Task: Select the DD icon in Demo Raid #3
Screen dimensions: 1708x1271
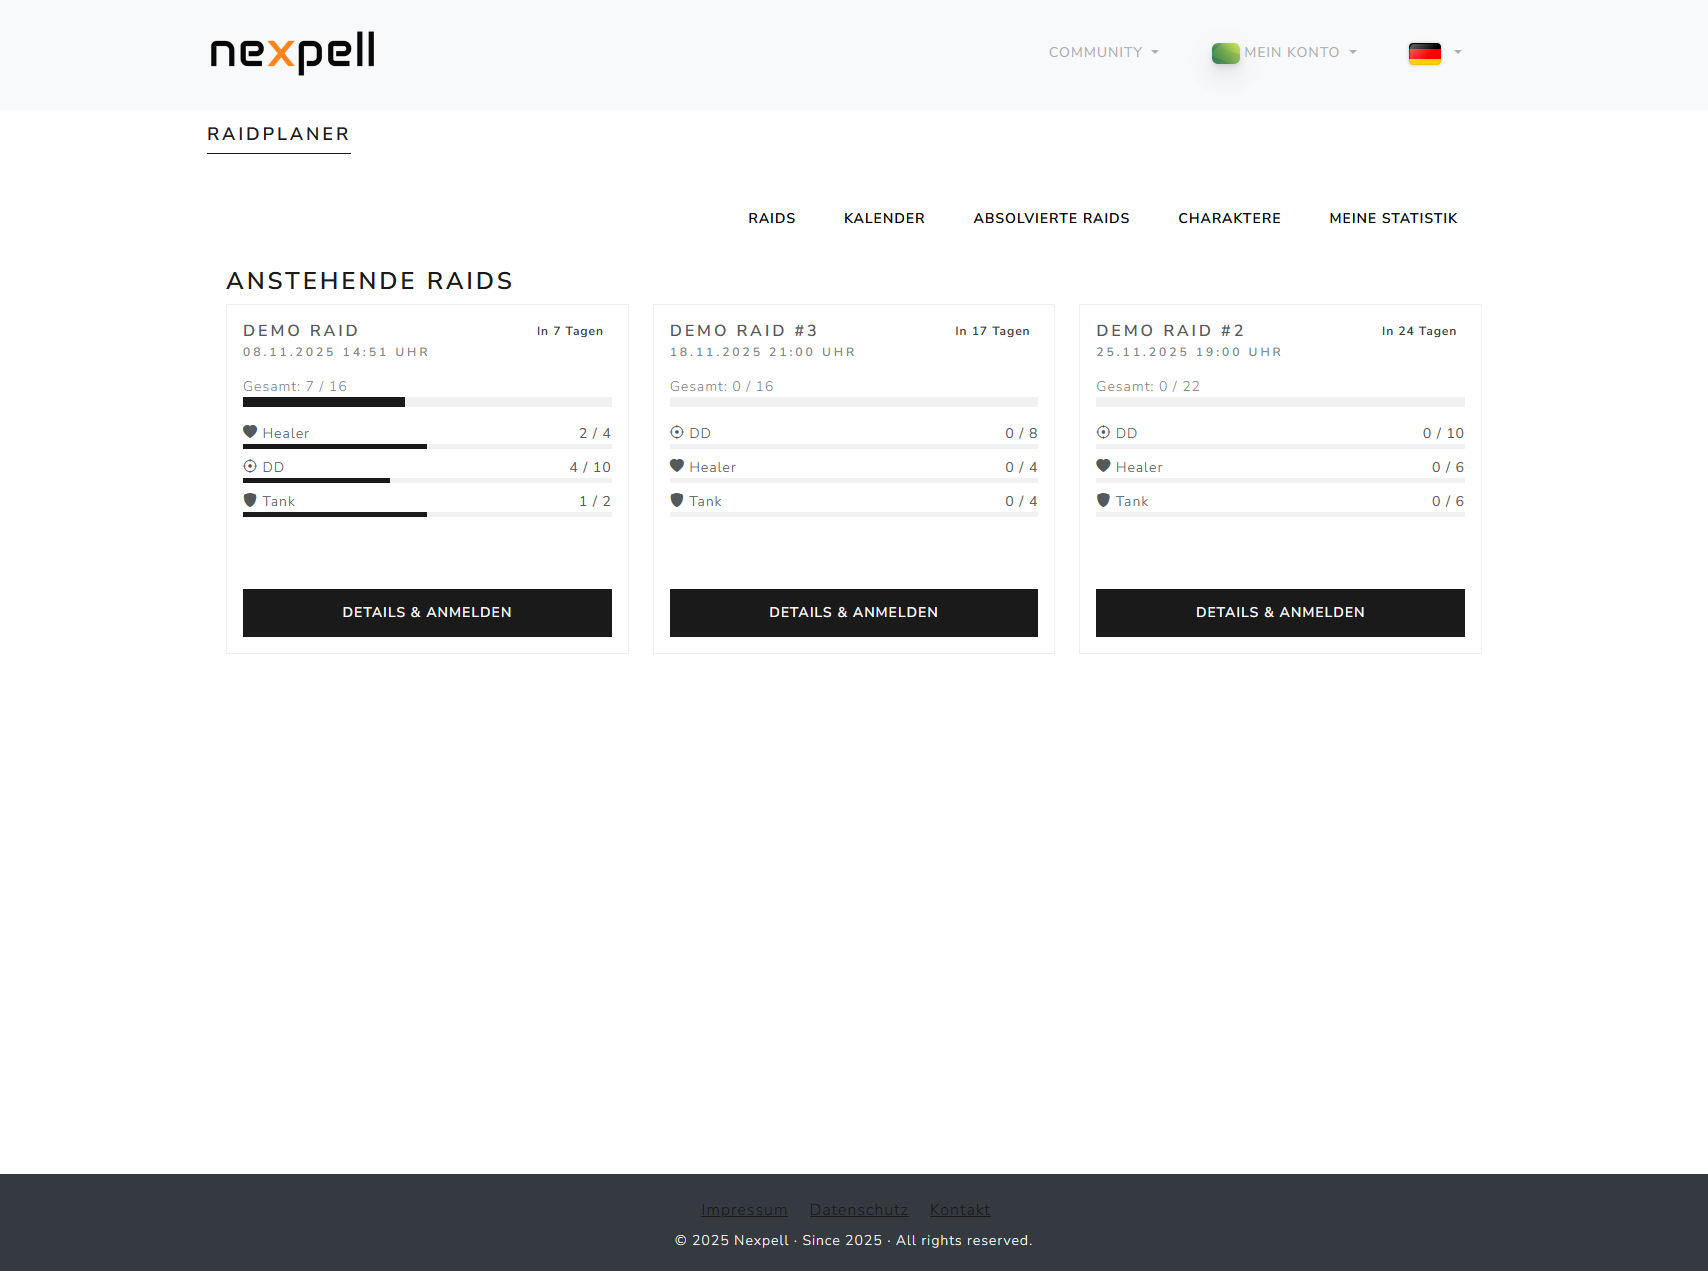Action: pyautogui.click(x=676, y=432)
